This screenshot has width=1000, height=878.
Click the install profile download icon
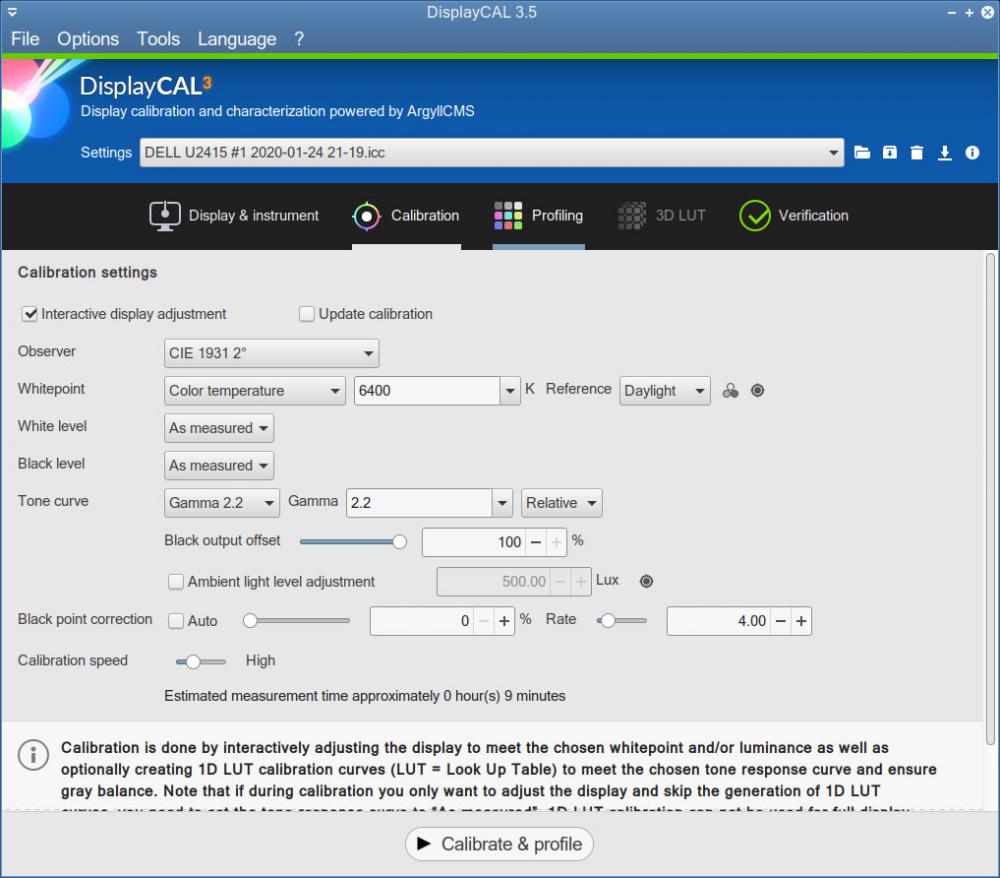coord(945,152)
